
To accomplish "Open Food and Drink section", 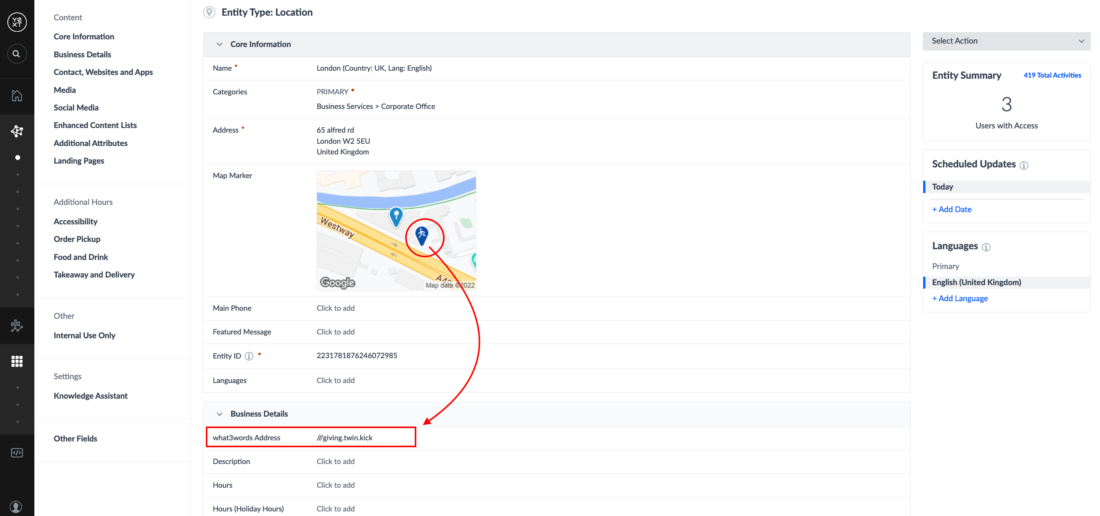I will click(x=81, y=257).
